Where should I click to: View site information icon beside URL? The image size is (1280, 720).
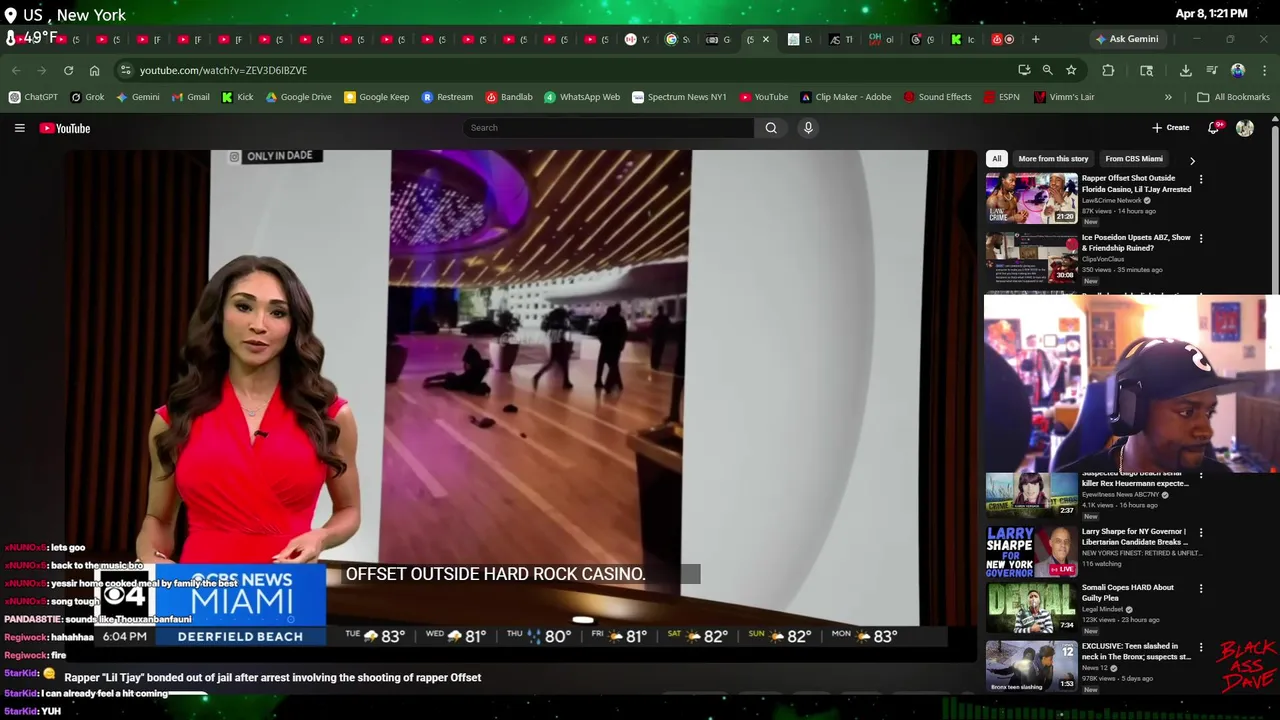125,70
